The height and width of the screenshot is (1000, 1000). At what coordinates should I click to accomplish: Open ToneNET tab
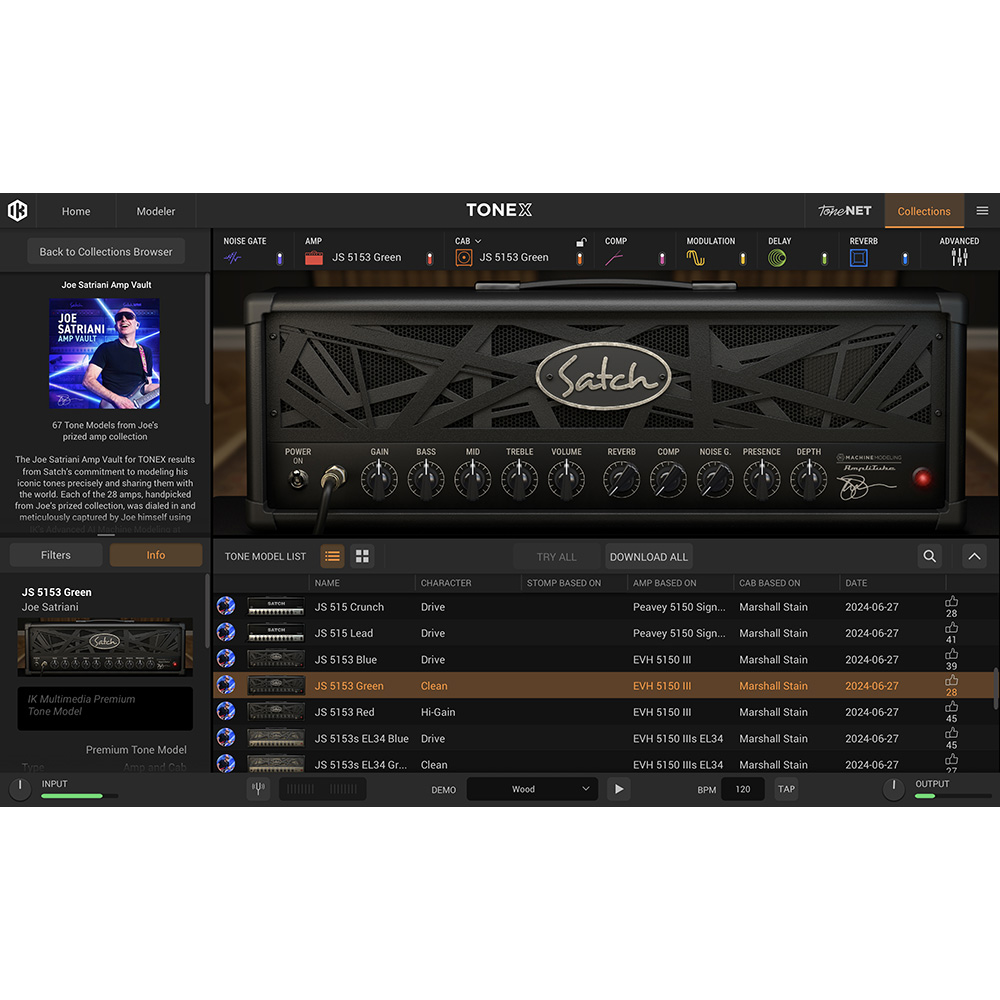(x=844, y=210)
